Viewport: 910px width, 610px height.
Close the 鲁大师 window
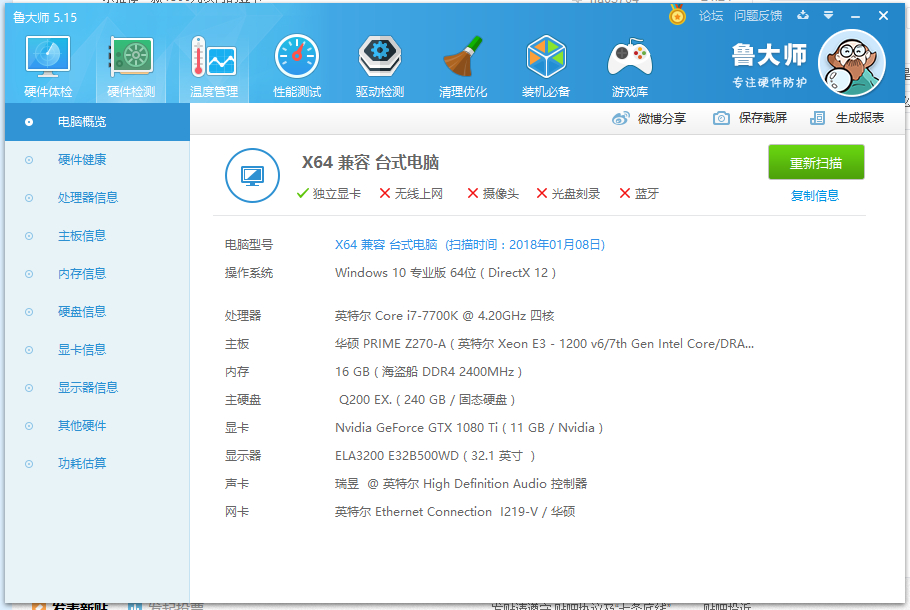(x=883, y=16)
